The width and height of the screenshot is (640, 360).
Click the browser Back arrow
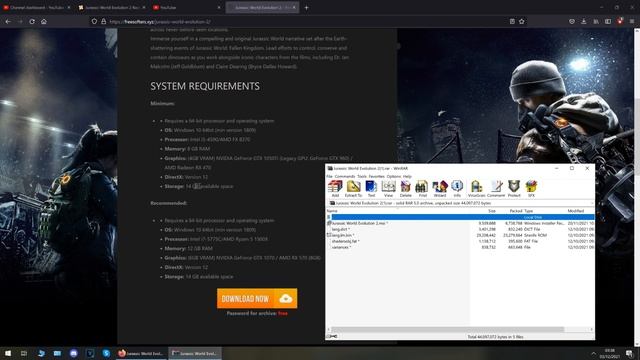[8, 21]
